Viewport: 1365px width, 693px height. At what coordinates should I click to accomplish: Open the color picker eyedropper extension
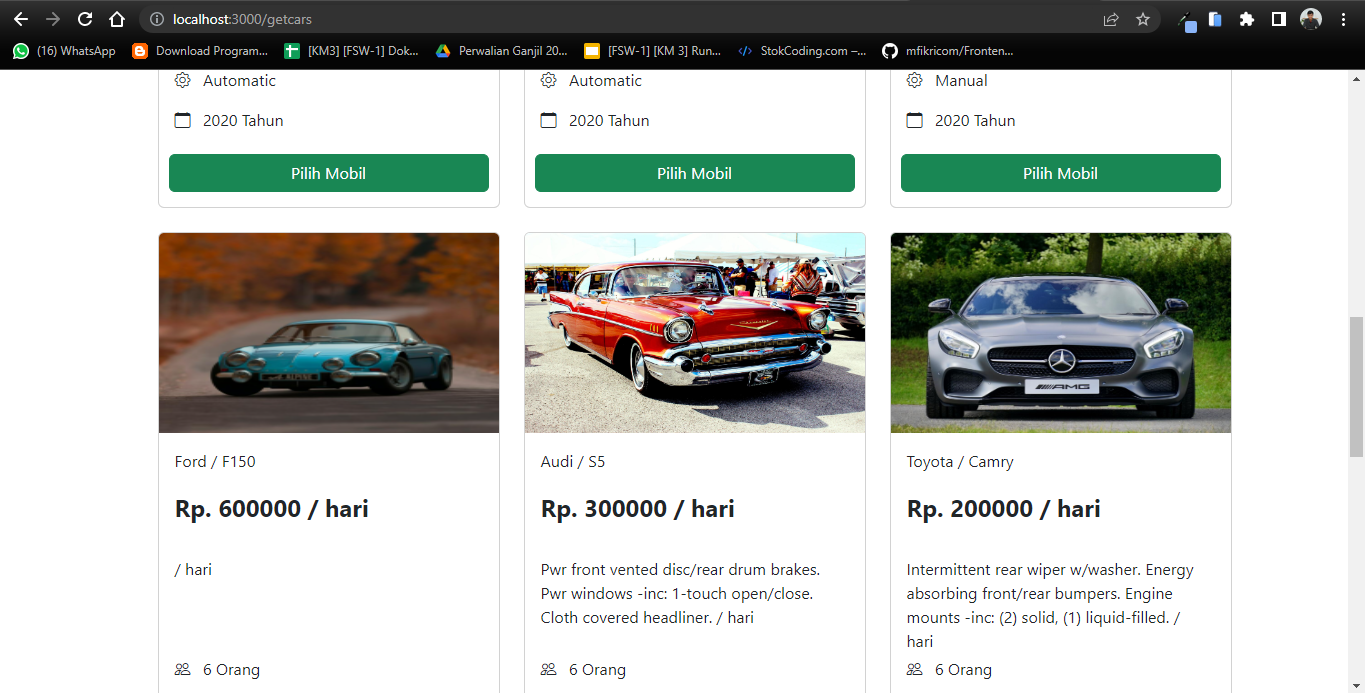pyautogui.click(x=1185, y=20)
